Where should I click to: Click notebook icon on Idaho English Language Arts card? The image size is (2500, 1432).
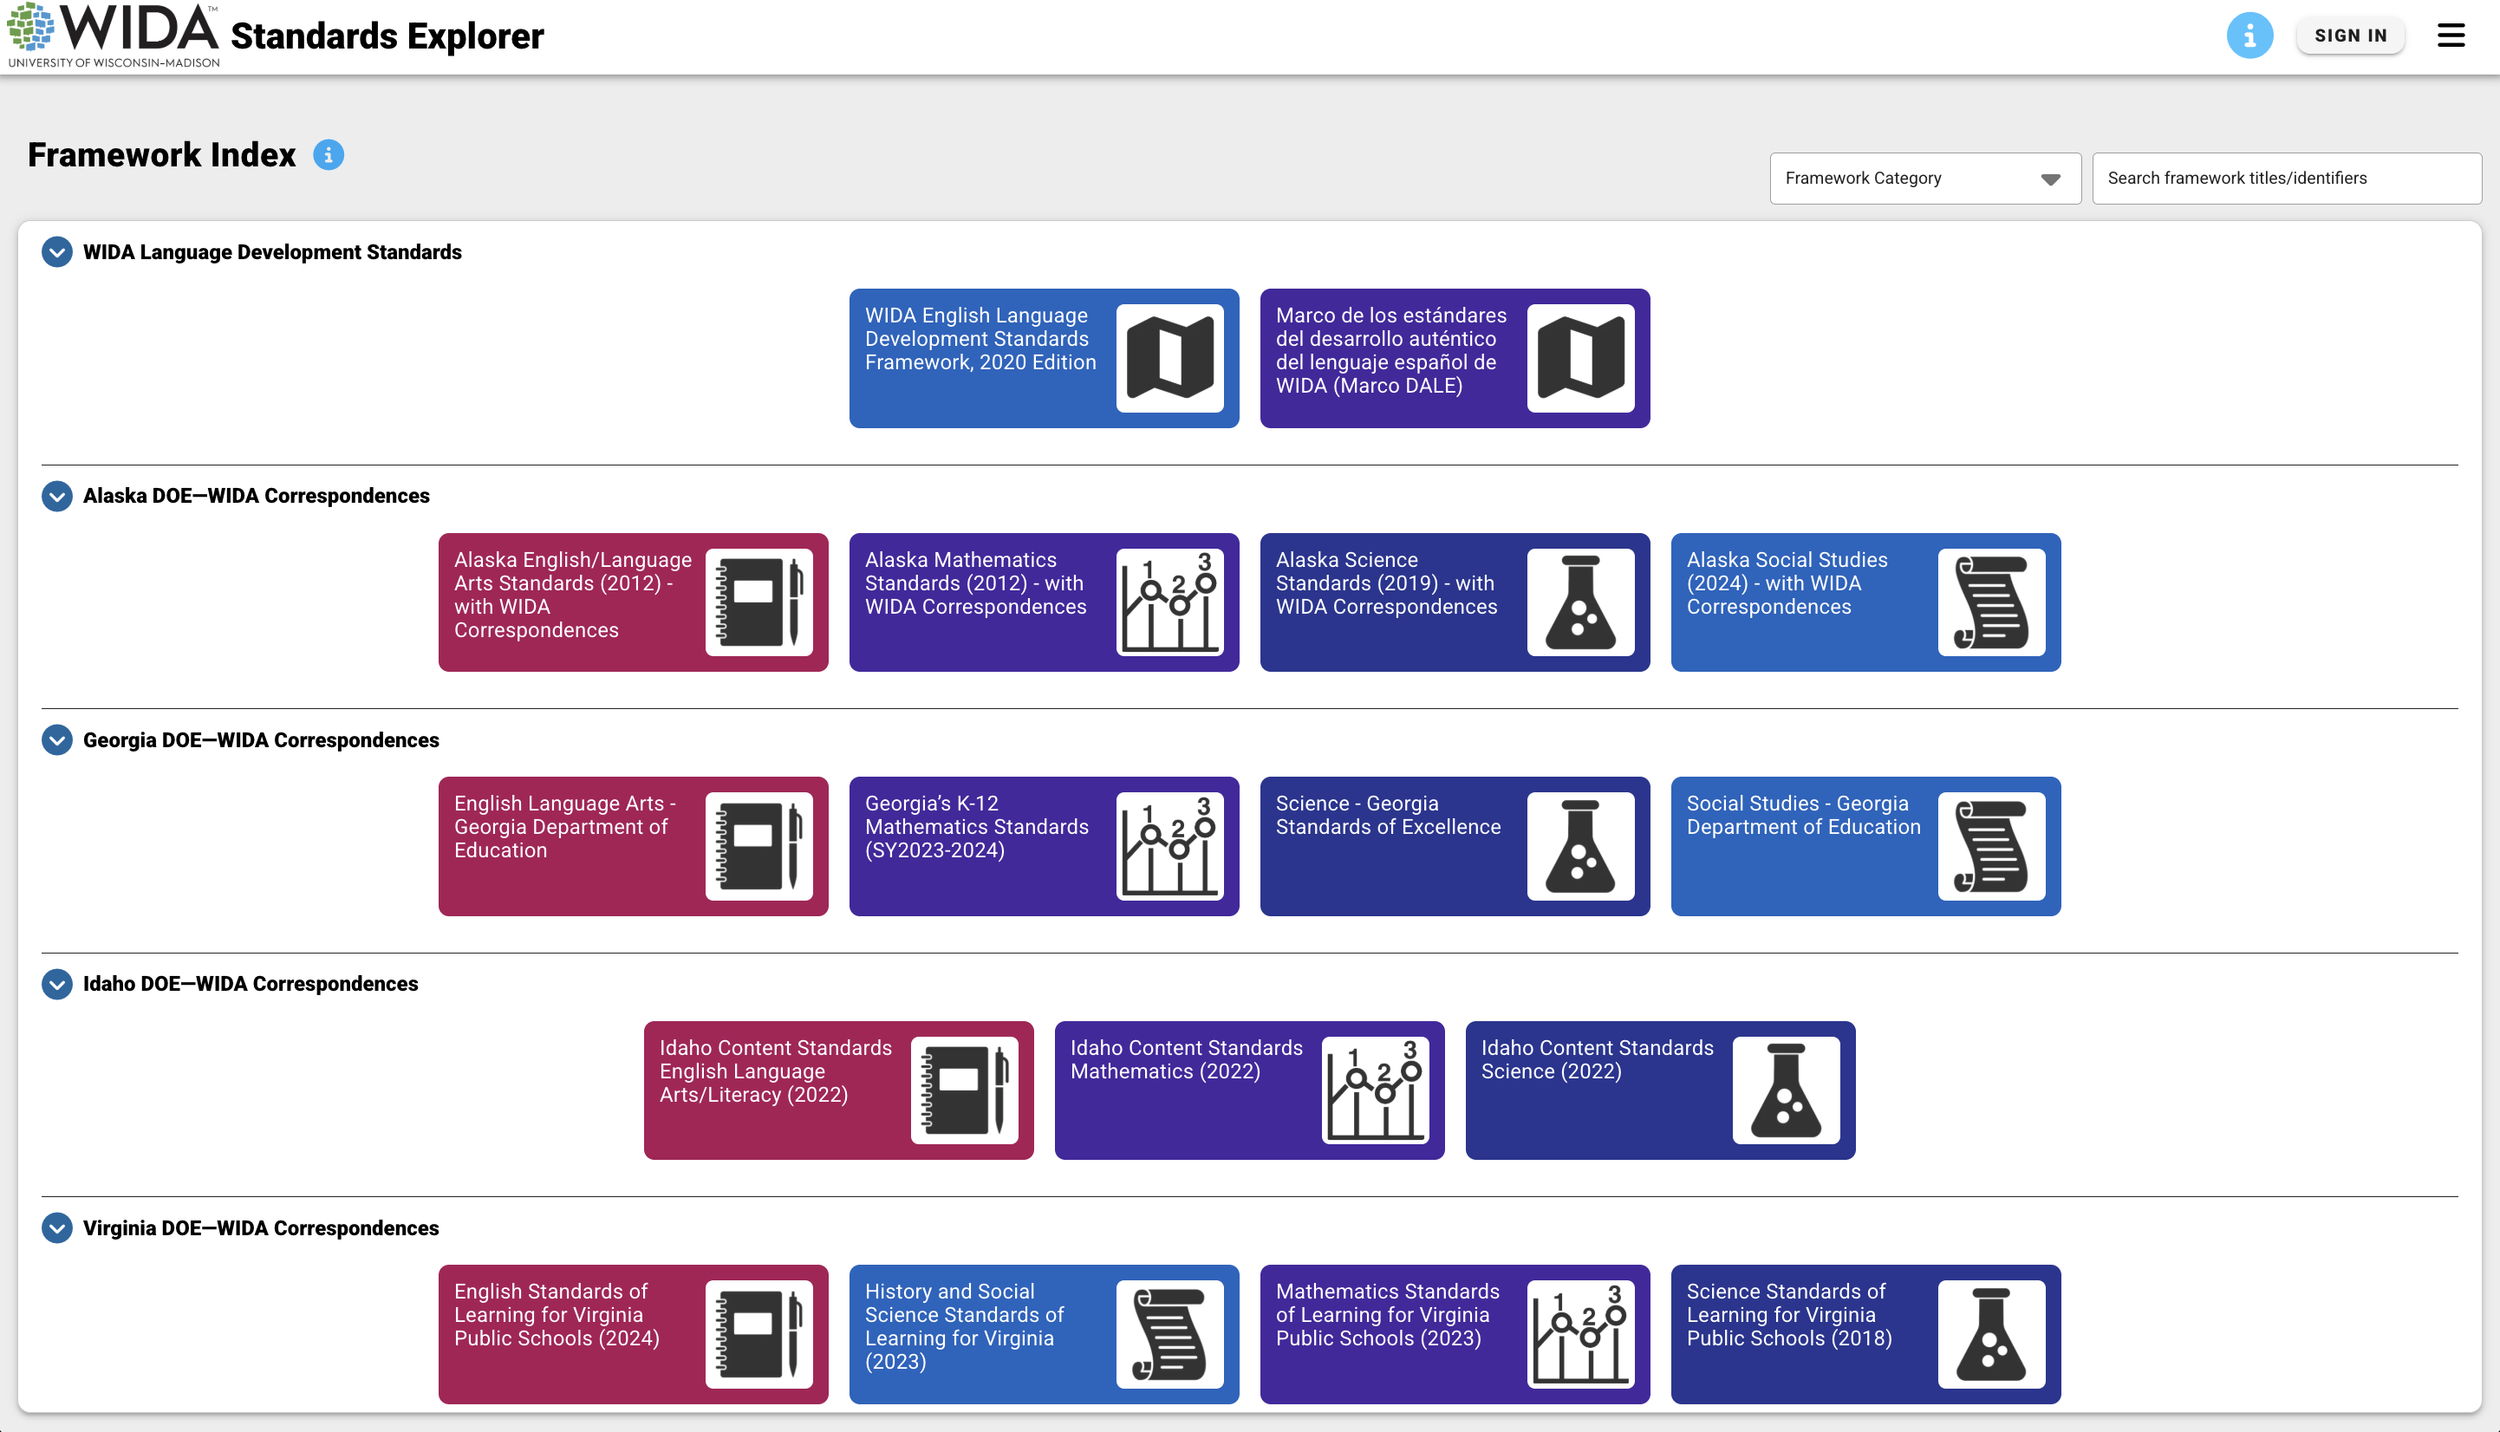[x=965, y=1090]
